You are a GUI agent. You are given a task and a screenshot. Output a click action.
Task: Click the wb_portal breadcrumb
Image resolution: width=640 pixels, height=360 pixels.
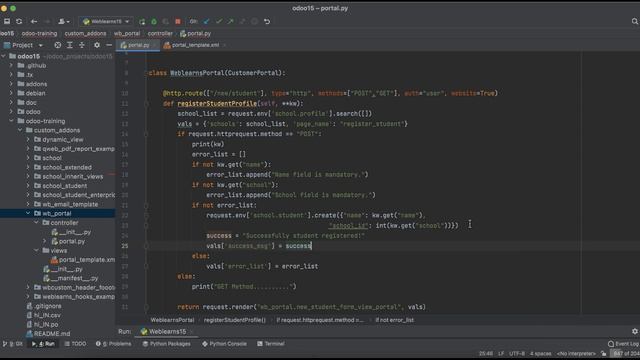click(127, 33)
